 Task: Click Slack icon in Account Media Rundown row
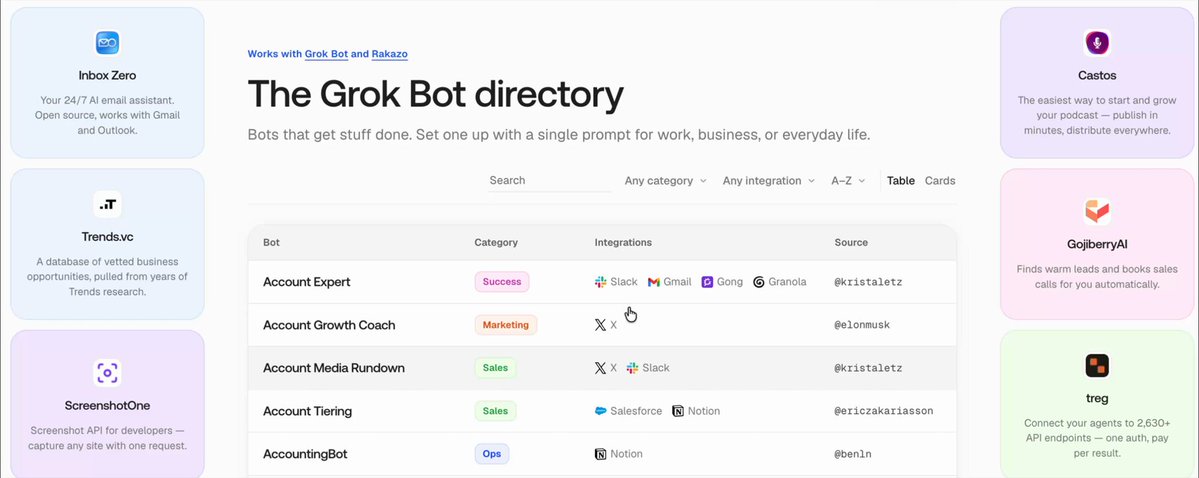[632, 368]
